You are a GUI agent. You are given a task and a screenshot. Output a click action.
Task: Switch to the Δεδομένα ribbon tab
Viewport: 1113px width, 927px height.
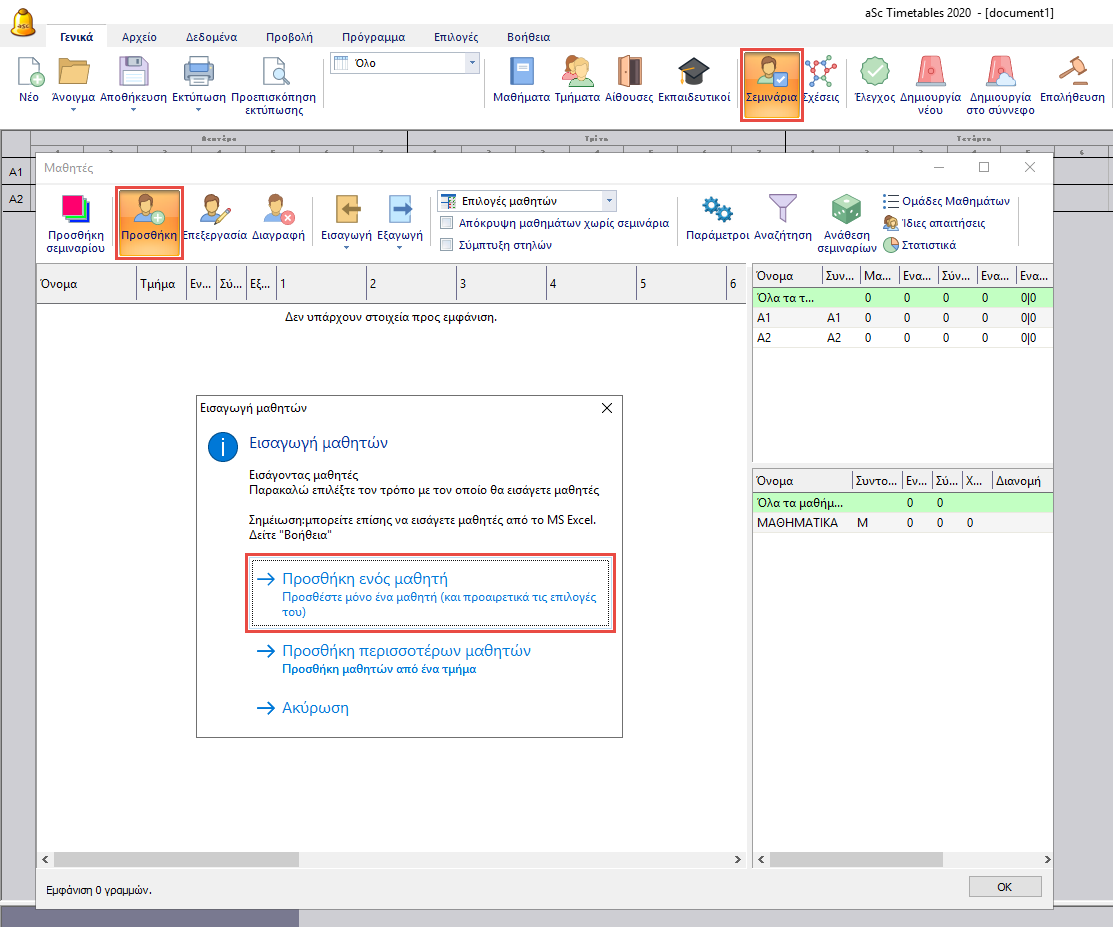click(211, 37)
